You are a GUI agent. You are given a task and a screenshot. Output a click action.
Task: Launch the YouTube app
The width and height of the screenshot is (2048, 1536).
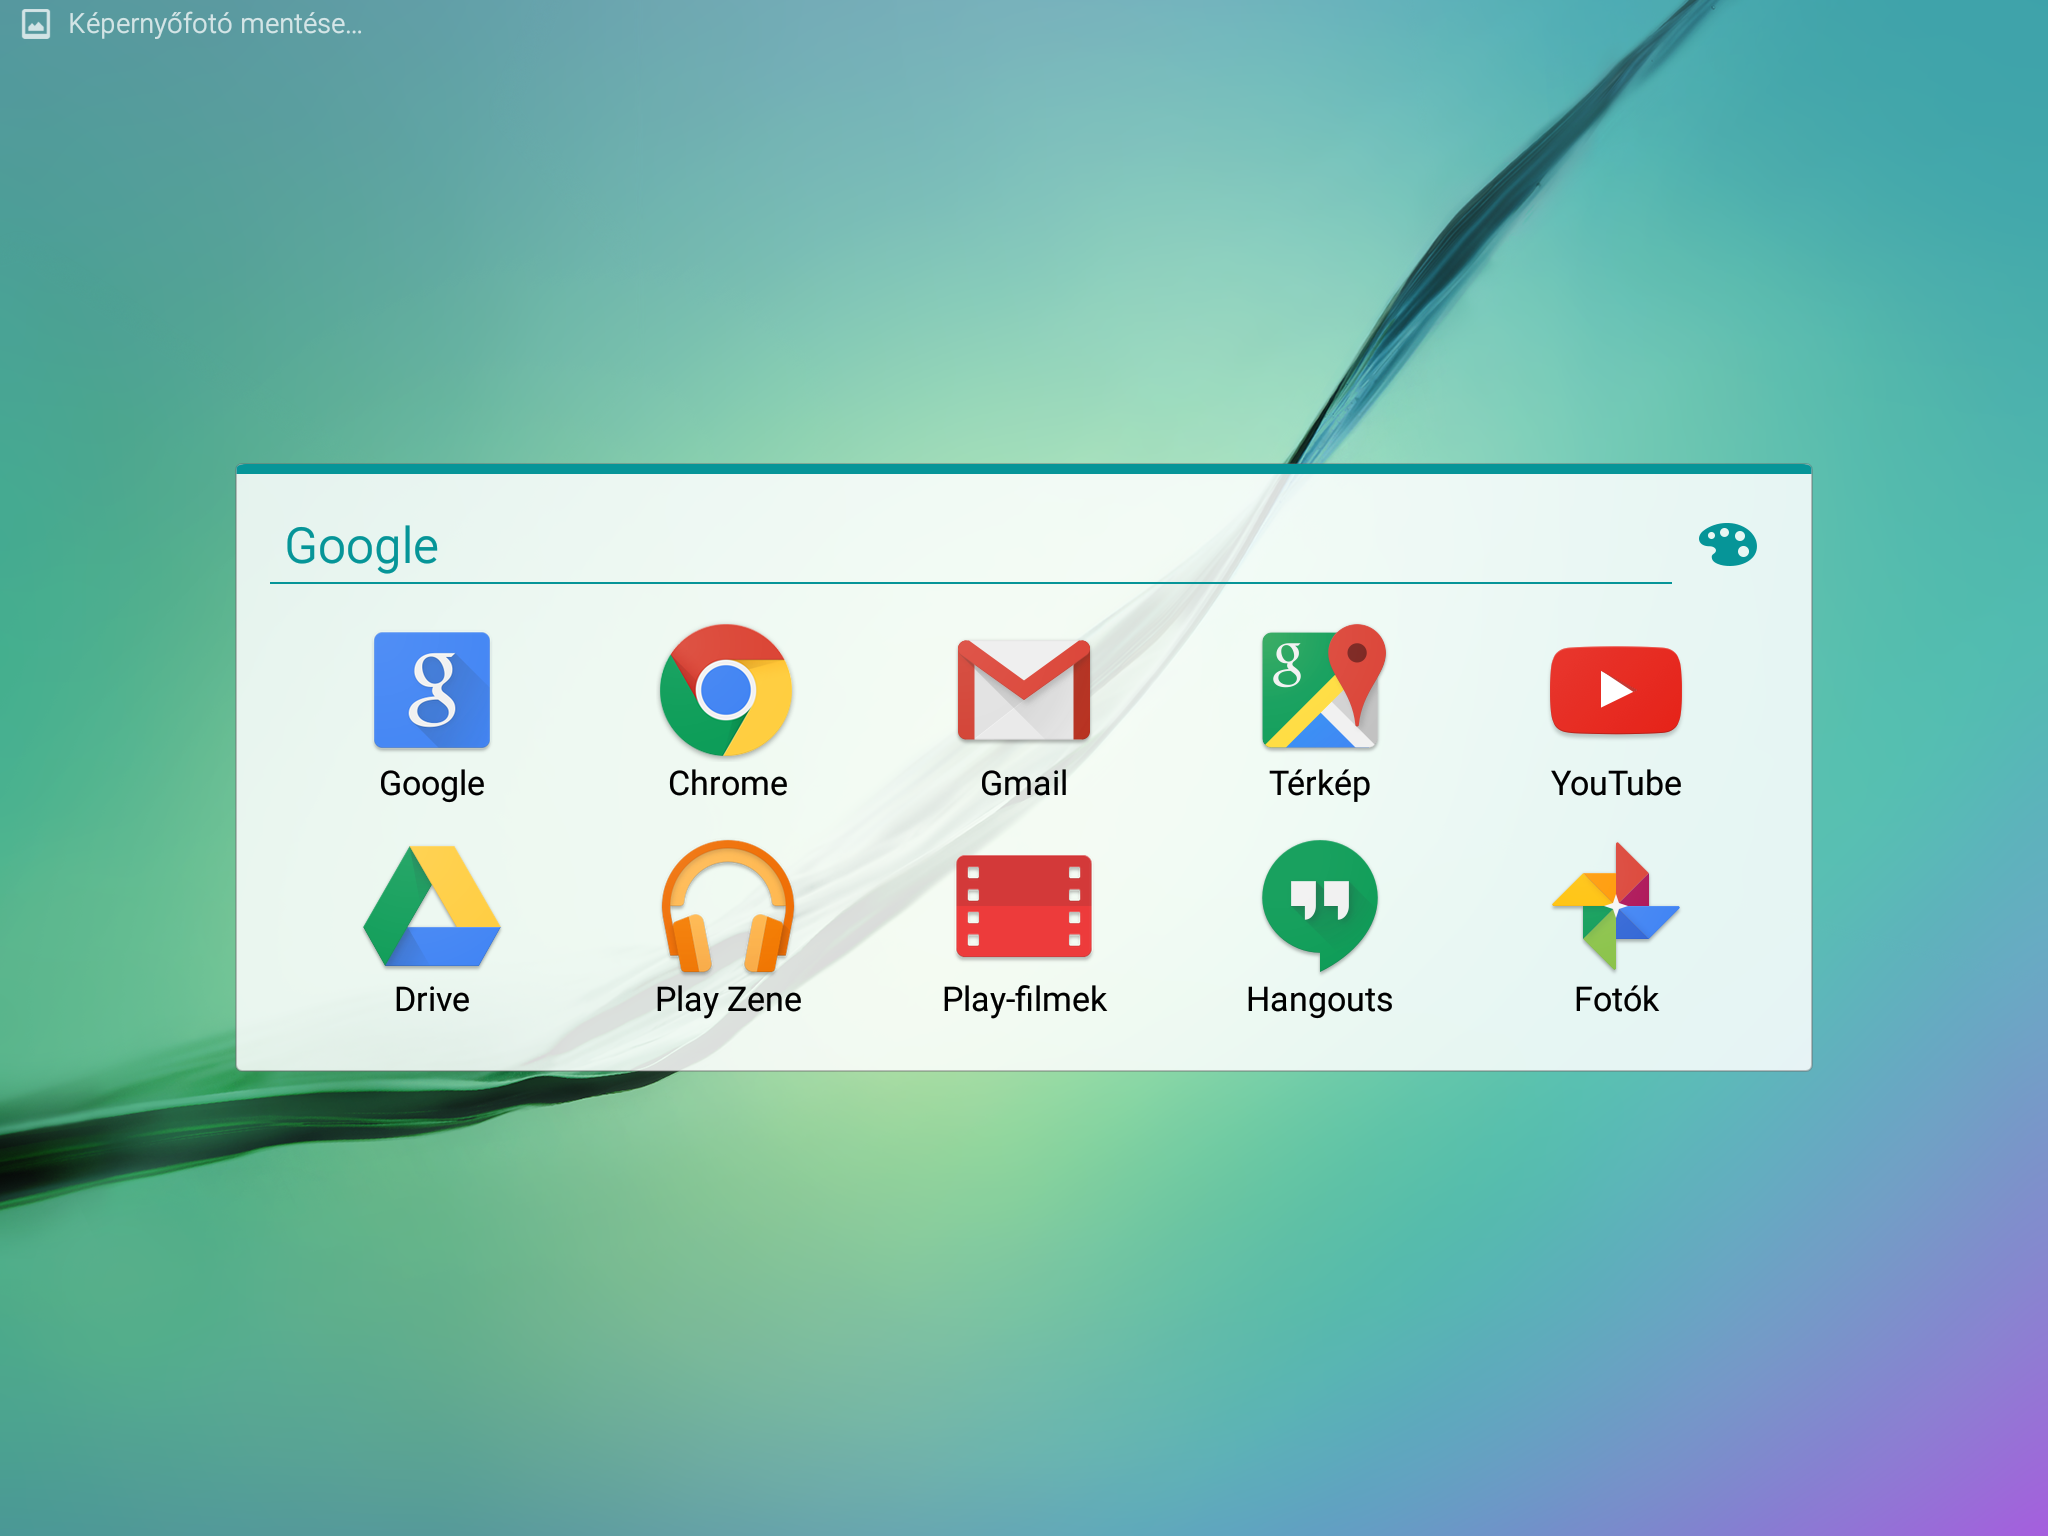point(1615,690)
